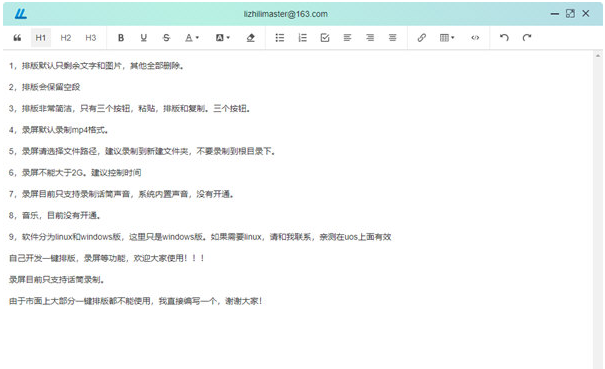Click the blue app logo

[x=21, y=14]
